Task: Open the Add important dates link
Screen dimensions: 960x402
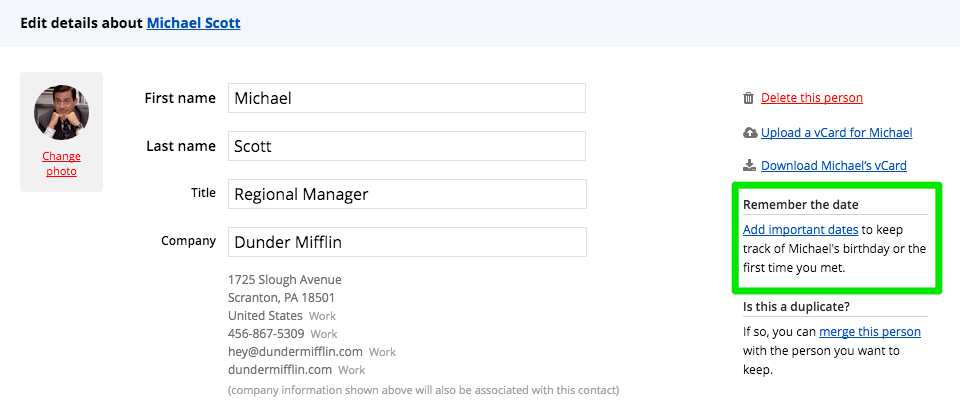Action: [x=800, y=229]
